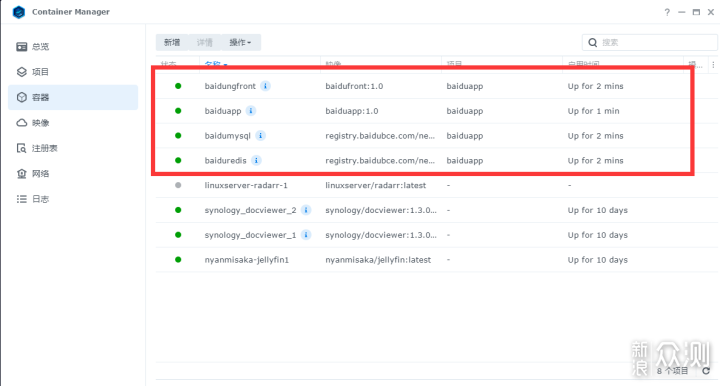This screenshot has width=720, height=386.
Task: Click info icon next to baiduredis
Action: (256, 160)
